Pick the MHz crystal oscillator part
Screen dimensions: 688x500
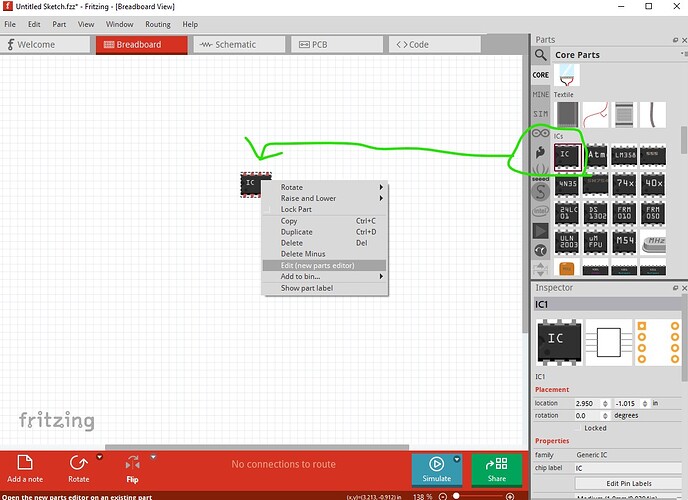654,244
